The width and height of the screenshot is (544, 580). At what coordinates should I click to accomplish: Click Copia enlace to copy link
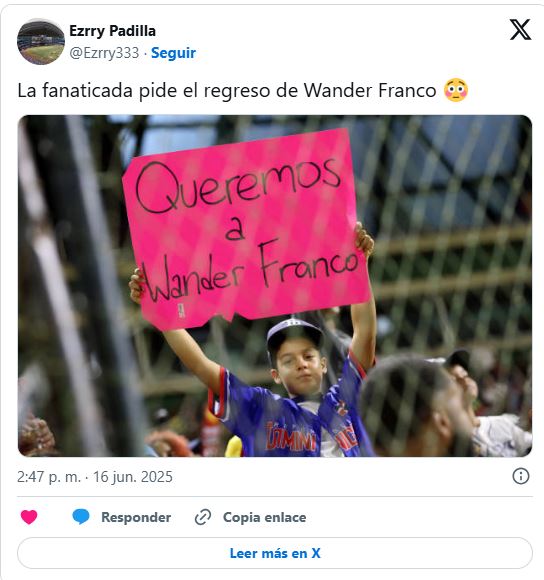pyautogui.click(x=264, y=517)
